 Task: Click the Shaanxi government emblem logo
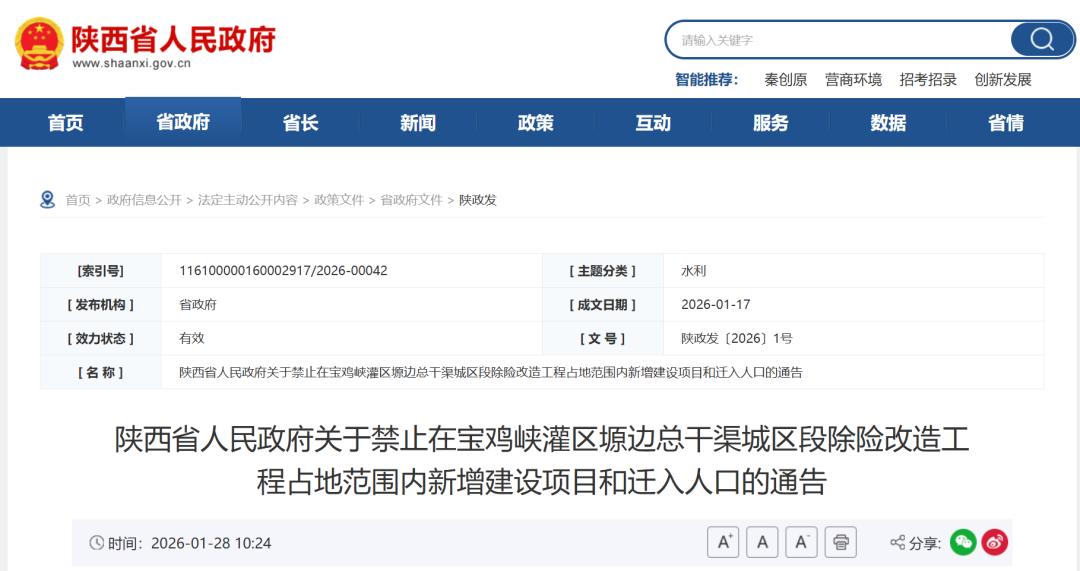tap(40, 43)
